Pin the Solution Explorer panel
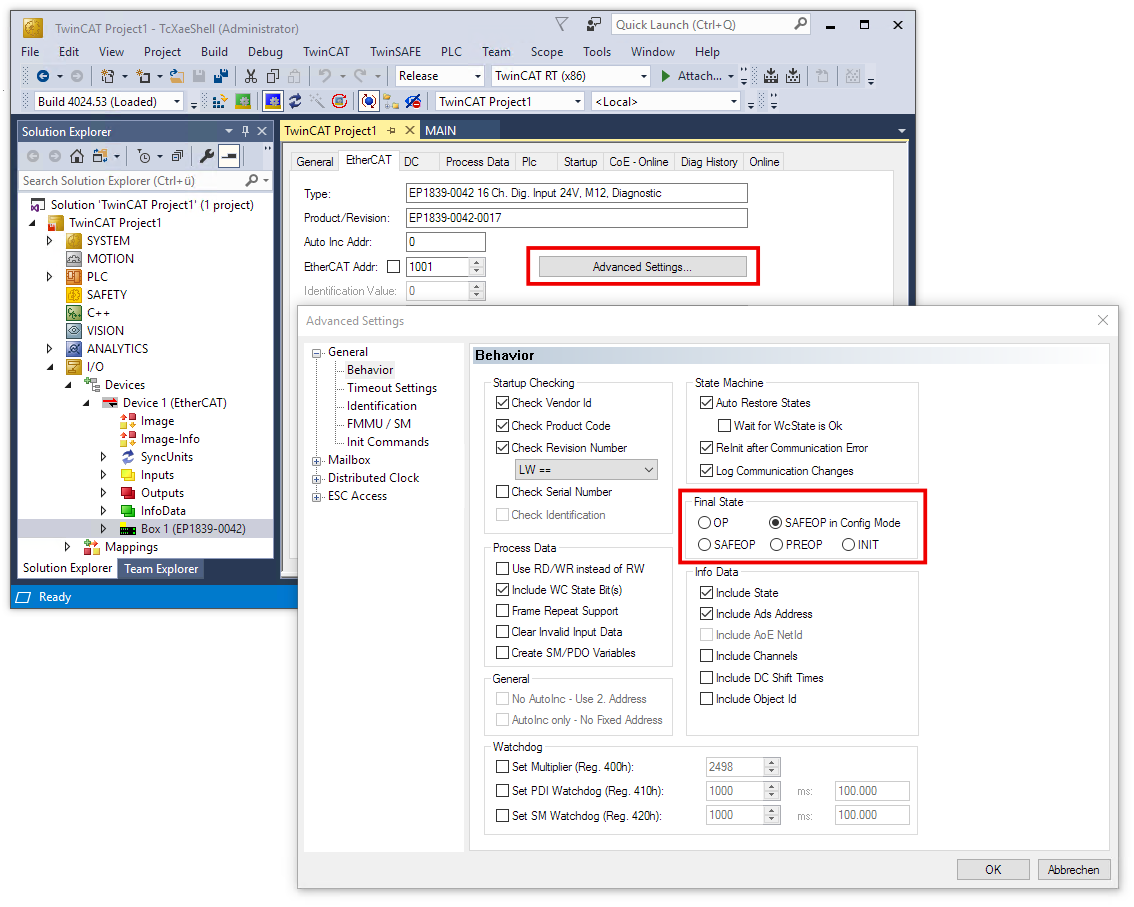Viewport: 1134px width, 907px height. click(x=245, y=131)
